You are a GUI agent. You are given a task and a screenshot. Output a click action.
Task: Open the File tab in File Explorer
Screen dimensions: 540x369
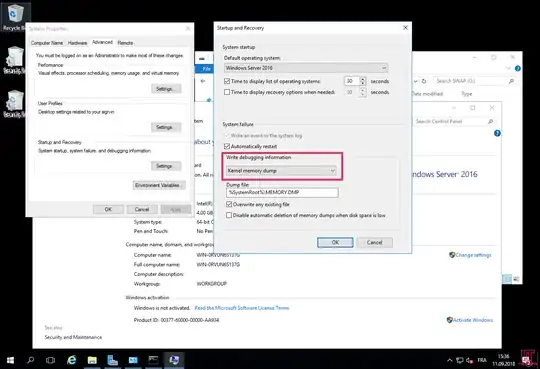click(206, 69)
